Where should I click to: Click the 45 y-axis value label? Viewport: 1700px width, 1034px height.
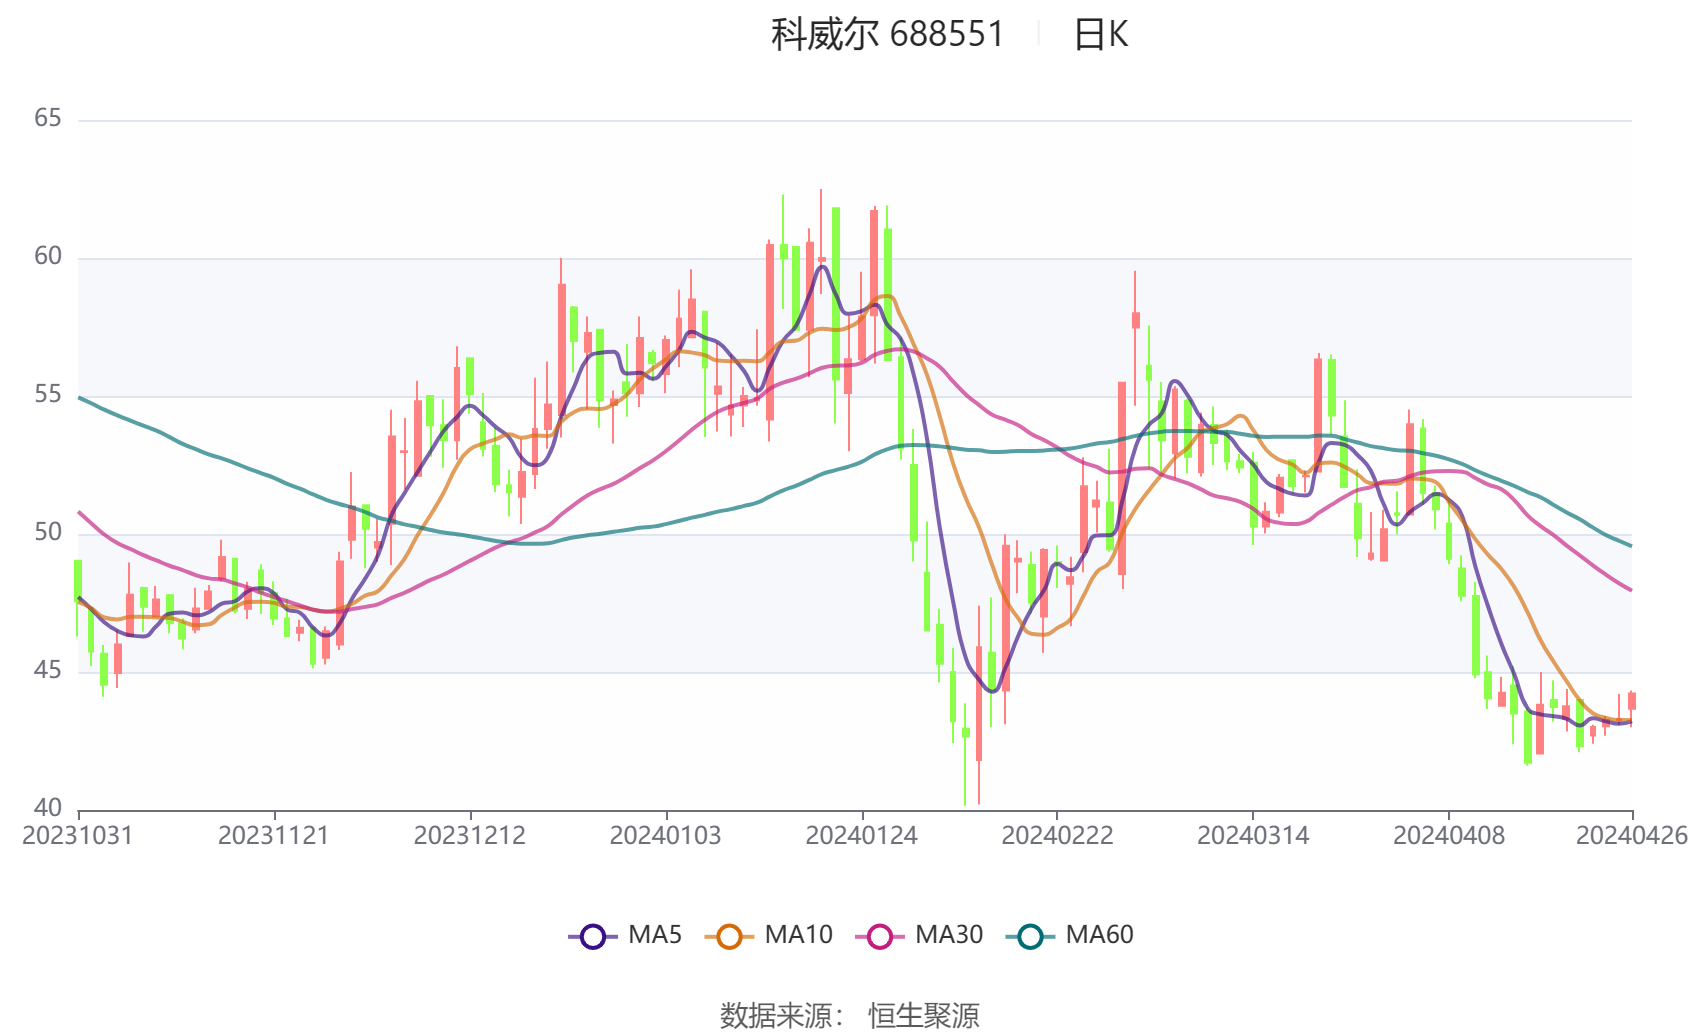[48, 671]
